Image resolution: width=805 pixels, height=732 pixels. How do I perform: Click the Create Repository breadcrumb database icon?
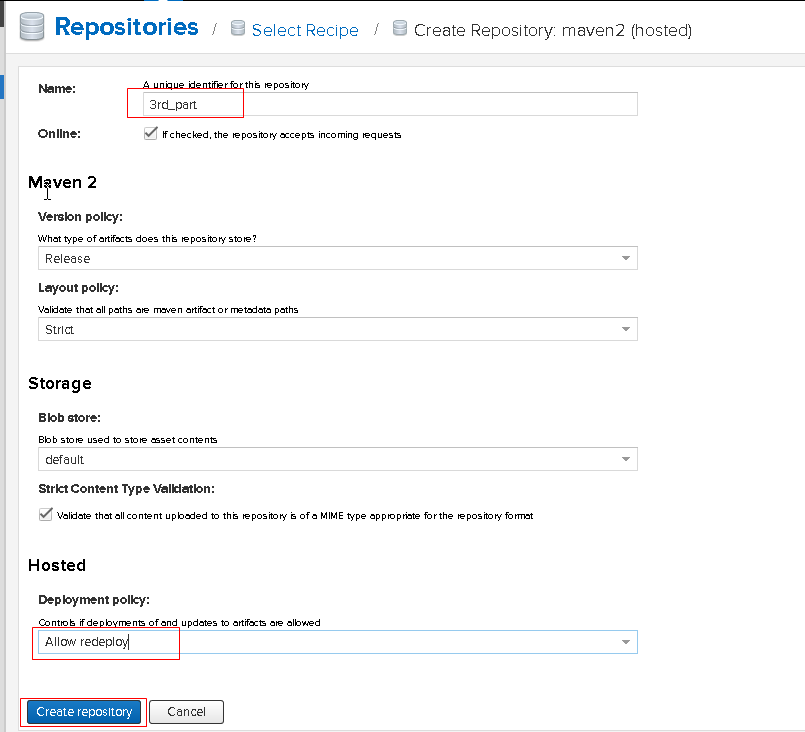400,28
